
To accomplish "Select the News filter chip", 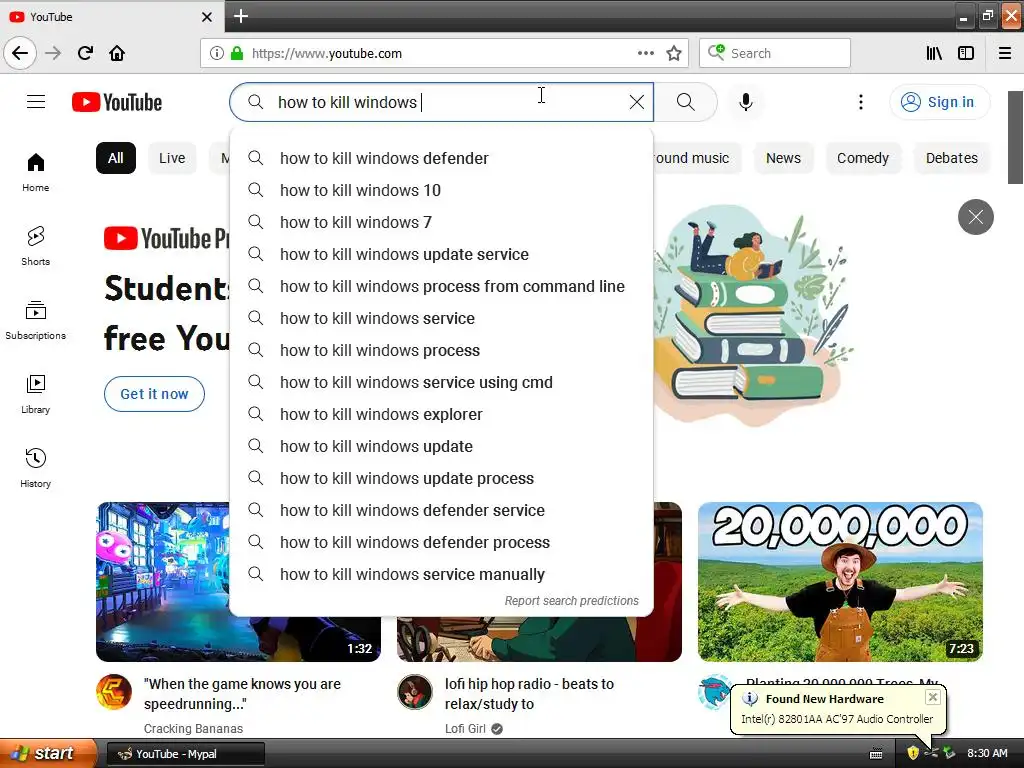I will (x=783, y=158).
